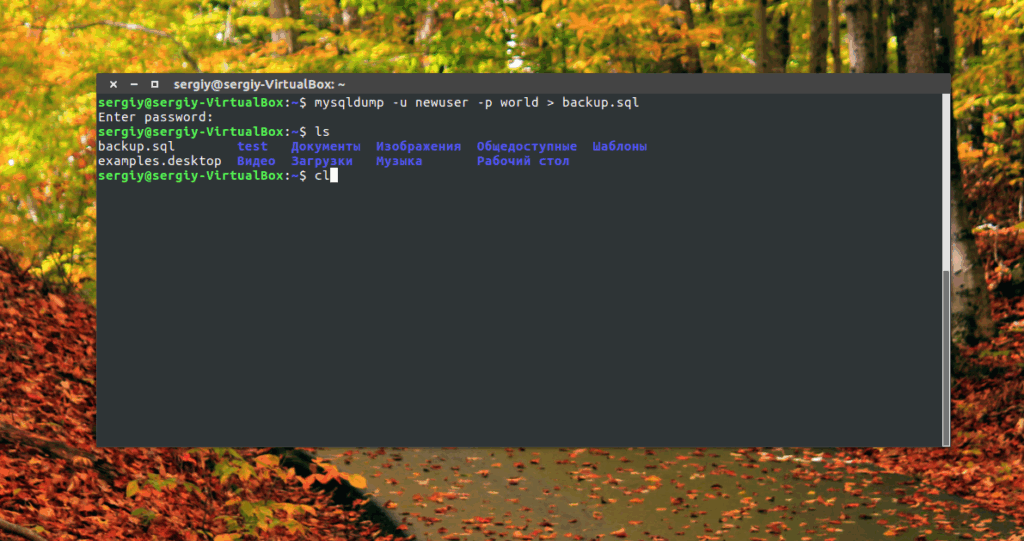Click the 'Загрузки' directory name
1024x541 pixels.
click(322, 161)
